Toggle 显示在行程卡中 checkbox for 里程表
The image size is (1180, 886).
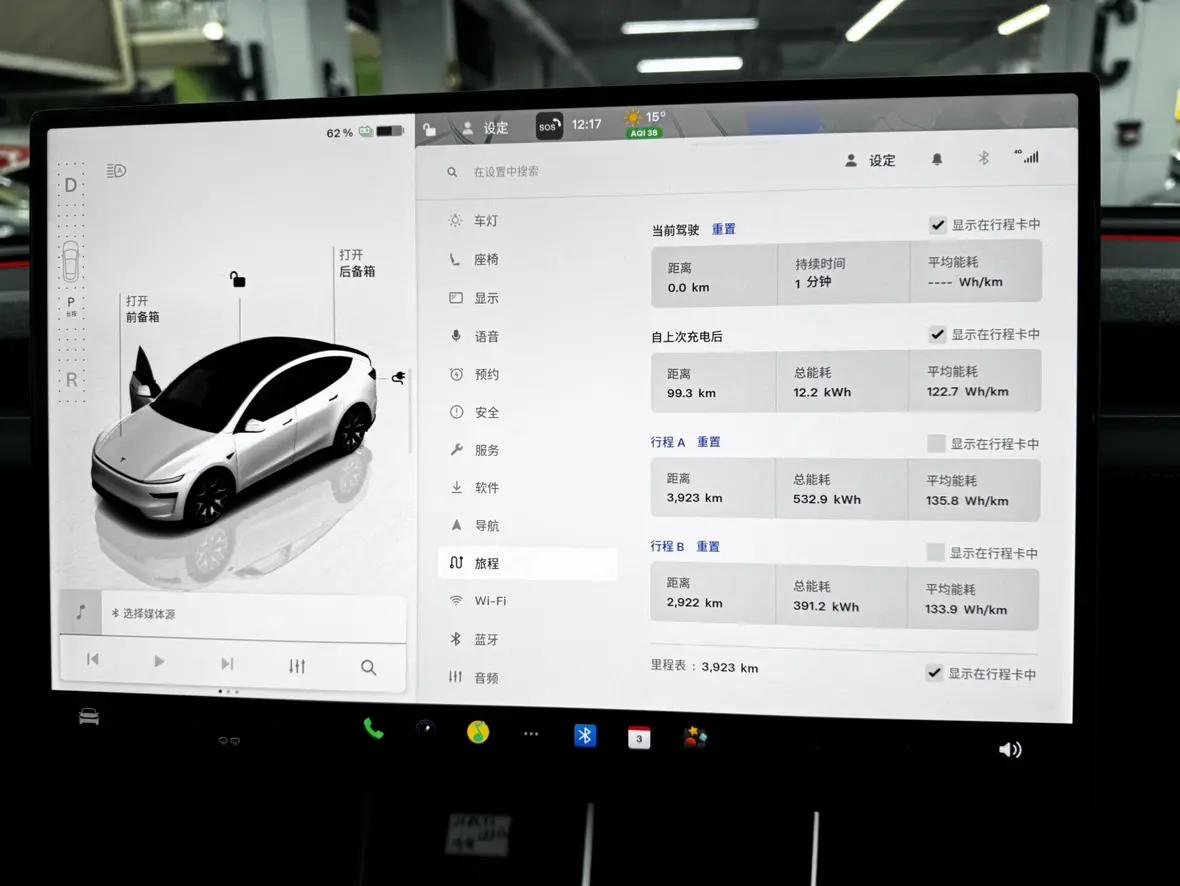(x=934, y=673)
